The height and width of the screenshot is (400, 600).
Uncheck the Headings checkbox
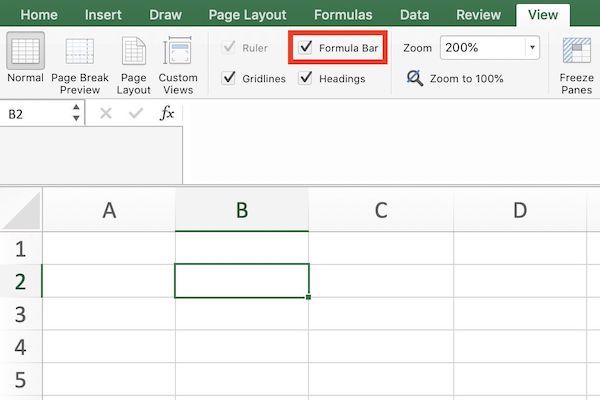tap(305, 78)
